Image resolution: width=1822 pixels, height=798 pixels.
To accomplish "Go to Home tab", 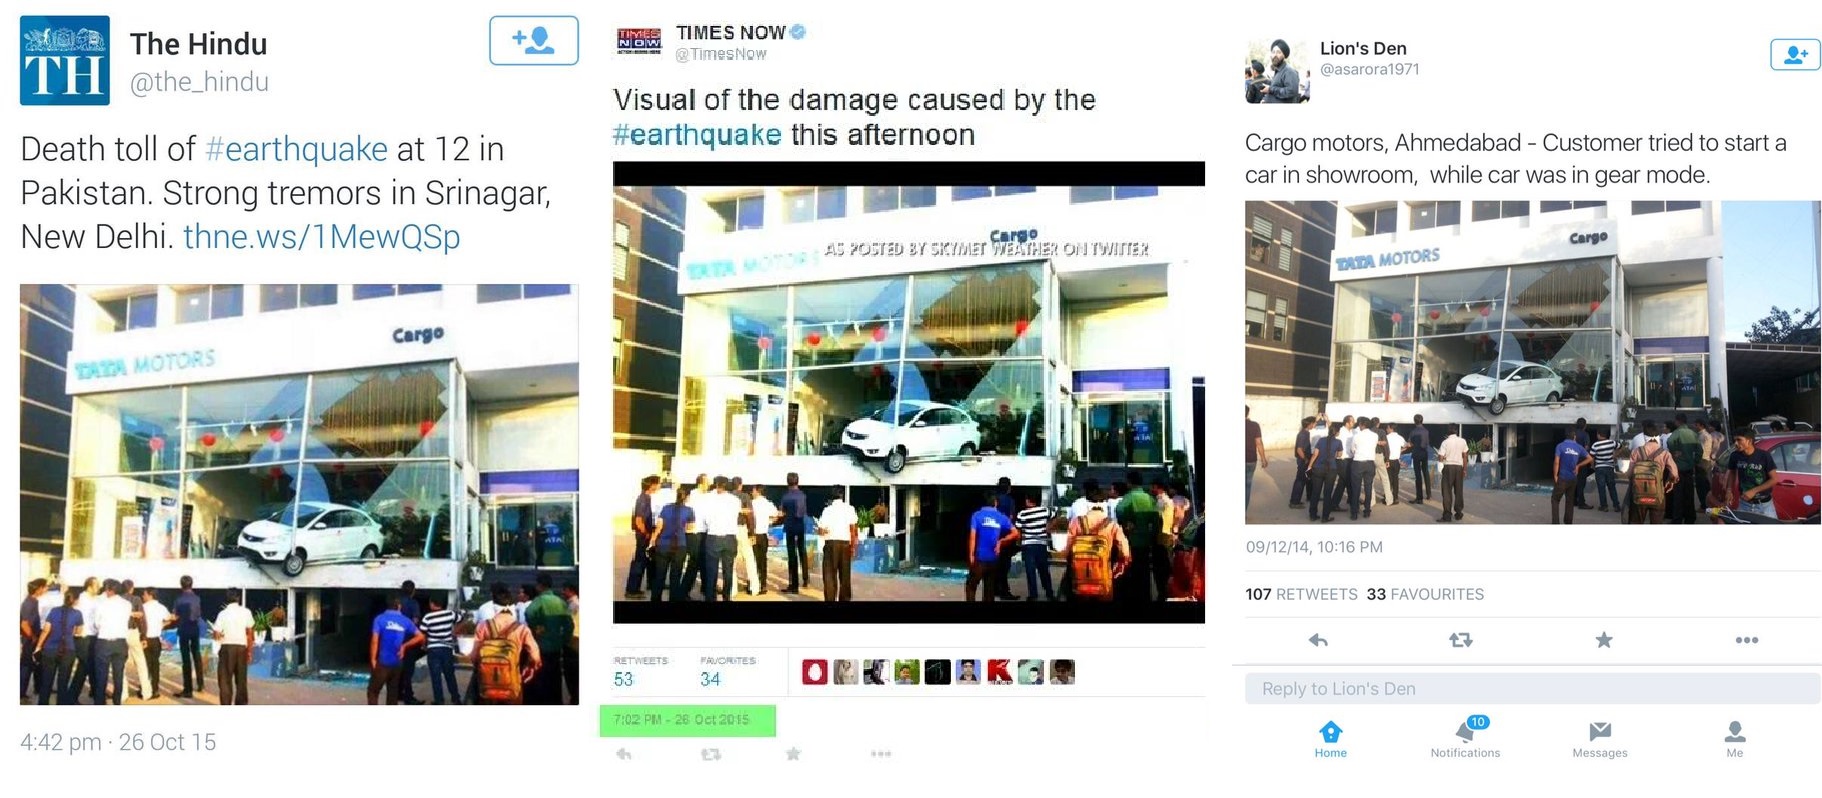I will [x=1330, y=739].
